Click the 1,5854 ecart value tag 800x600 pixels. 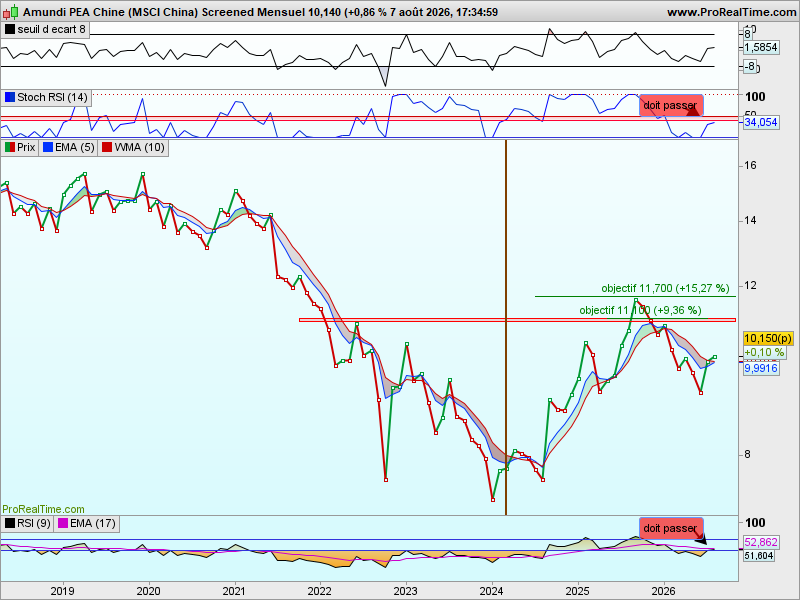[761, 47]
